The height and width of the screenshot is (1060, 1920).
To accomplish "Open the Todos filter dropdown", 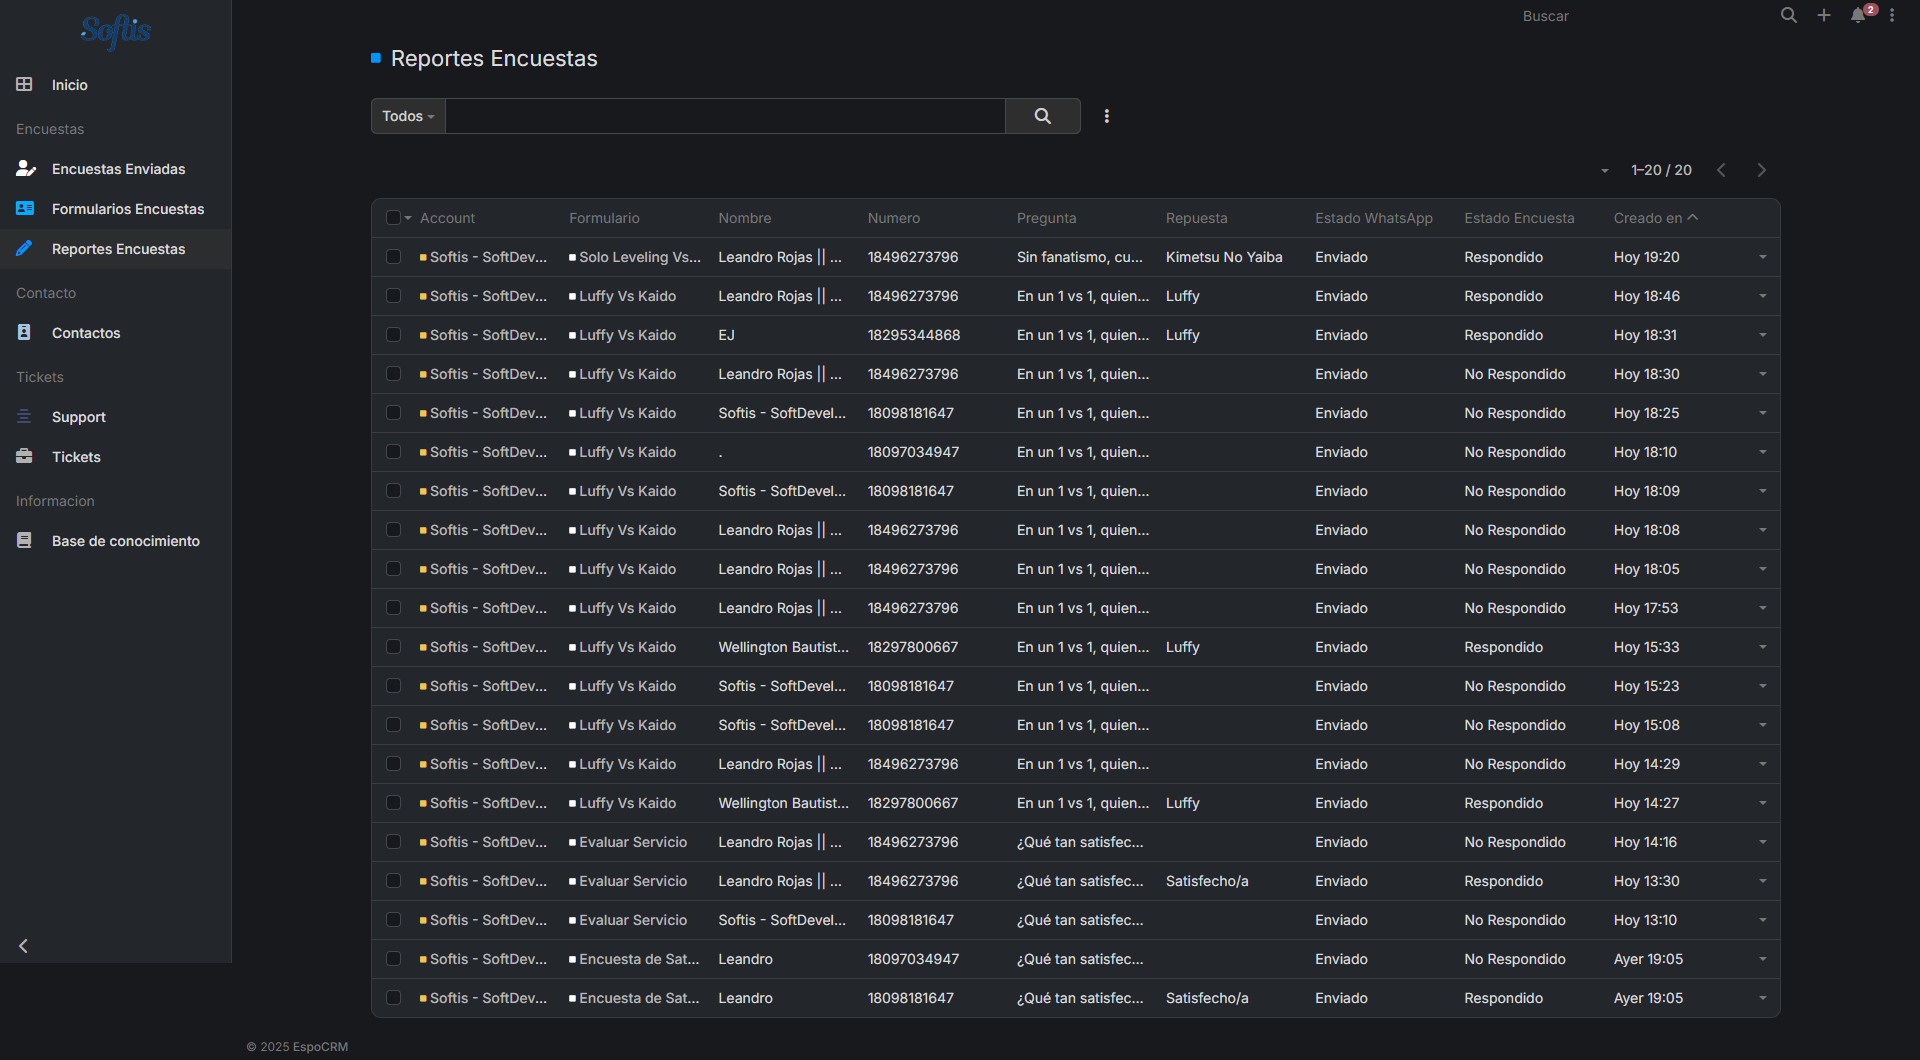I will pyautogui.click(x=408, y=116).
